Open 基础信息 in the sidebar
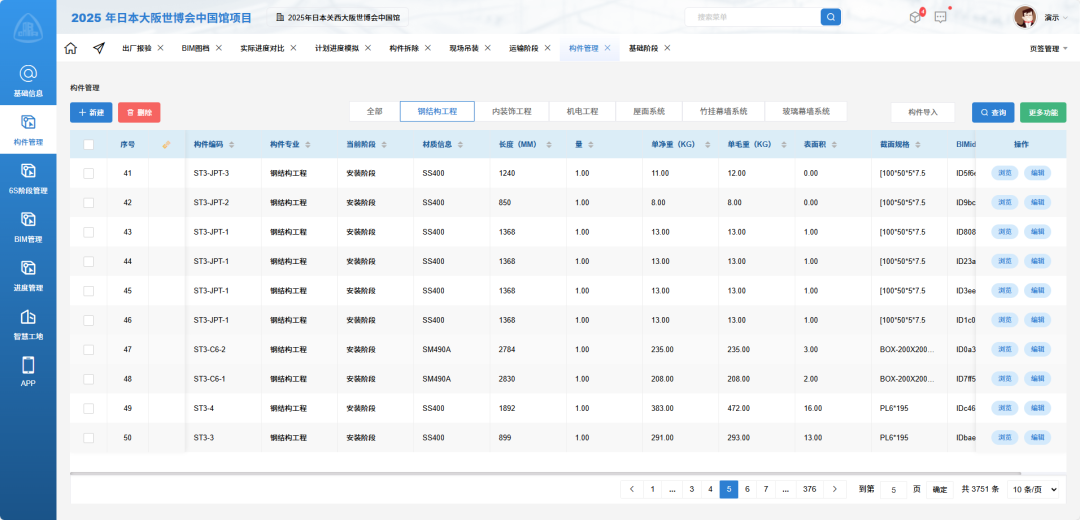Viewport: 1080px width, 520px height. (x=28, y=80)
